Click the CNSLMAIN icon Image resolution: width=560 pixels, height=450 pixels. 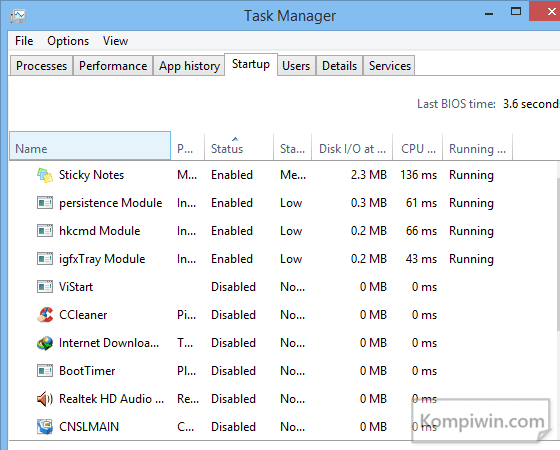point(45,427)
